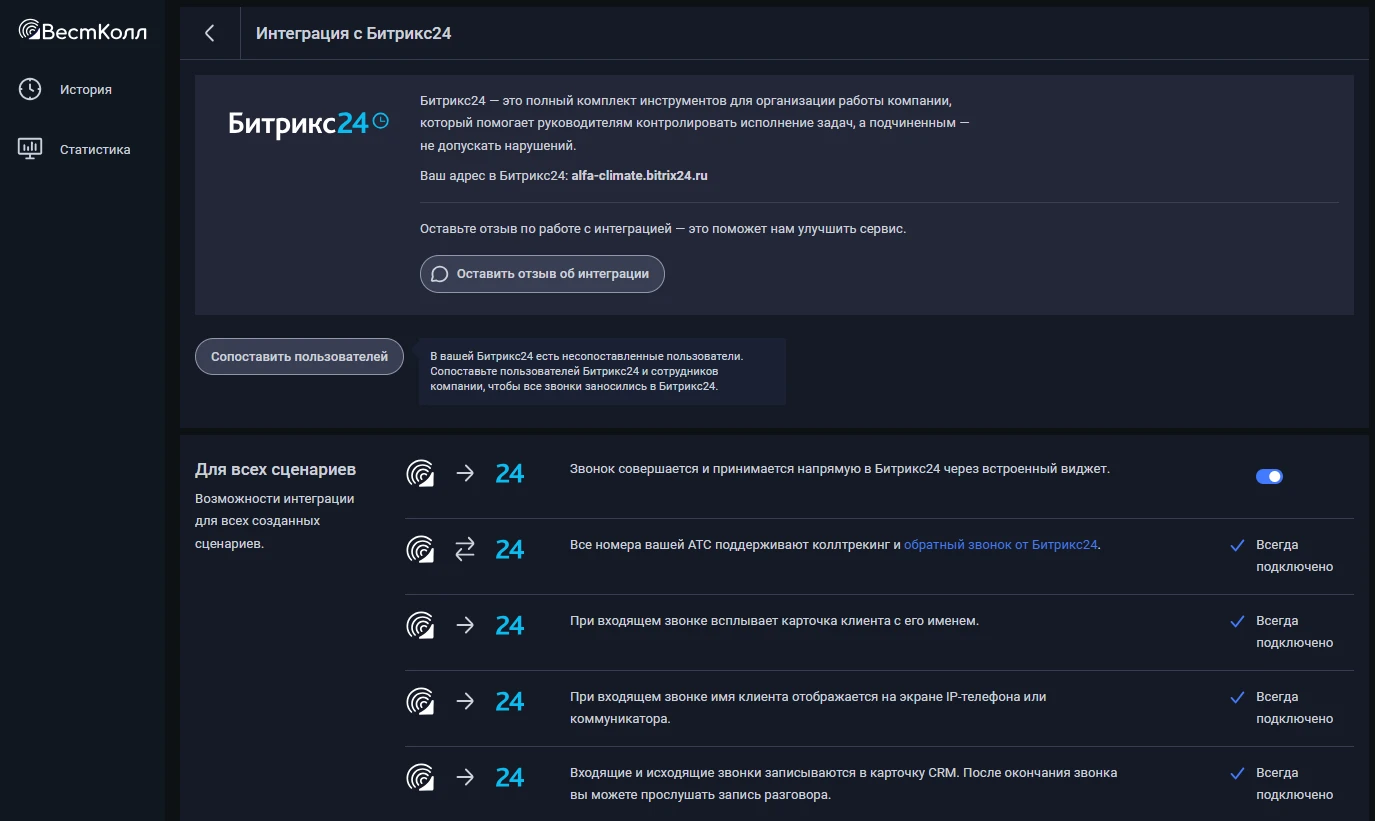Click the 24 icon in IP-phone row
This screenshot has width=1375, height=821.
pyautogui.click(x=510, y=701)
